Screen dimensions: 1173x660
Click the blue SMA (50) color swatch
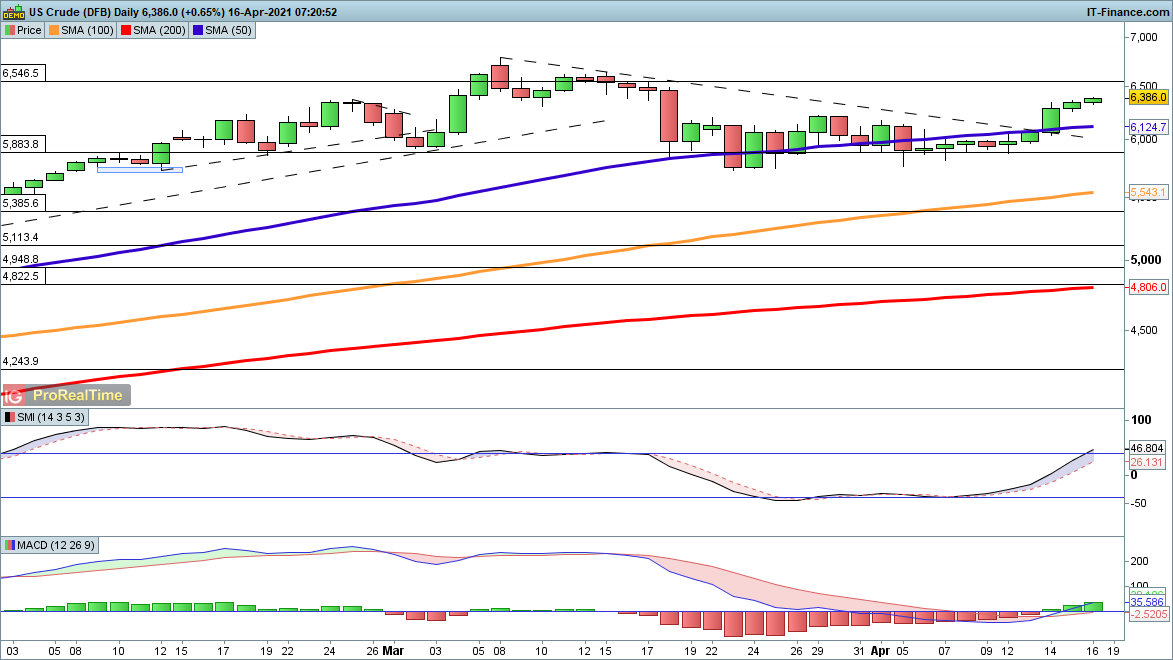click(198, 30)
